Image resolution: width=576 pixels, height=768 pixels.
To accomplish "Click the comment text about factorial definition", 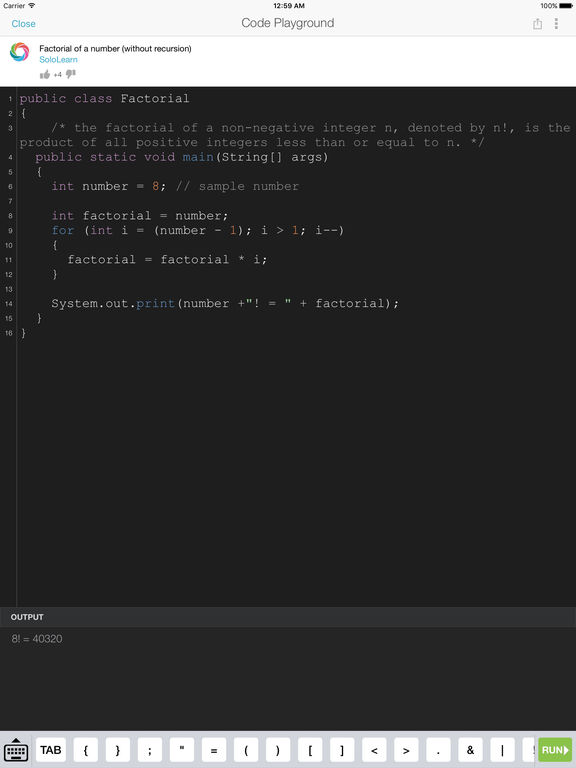I will pyautogui.click(x=295, y=135).
